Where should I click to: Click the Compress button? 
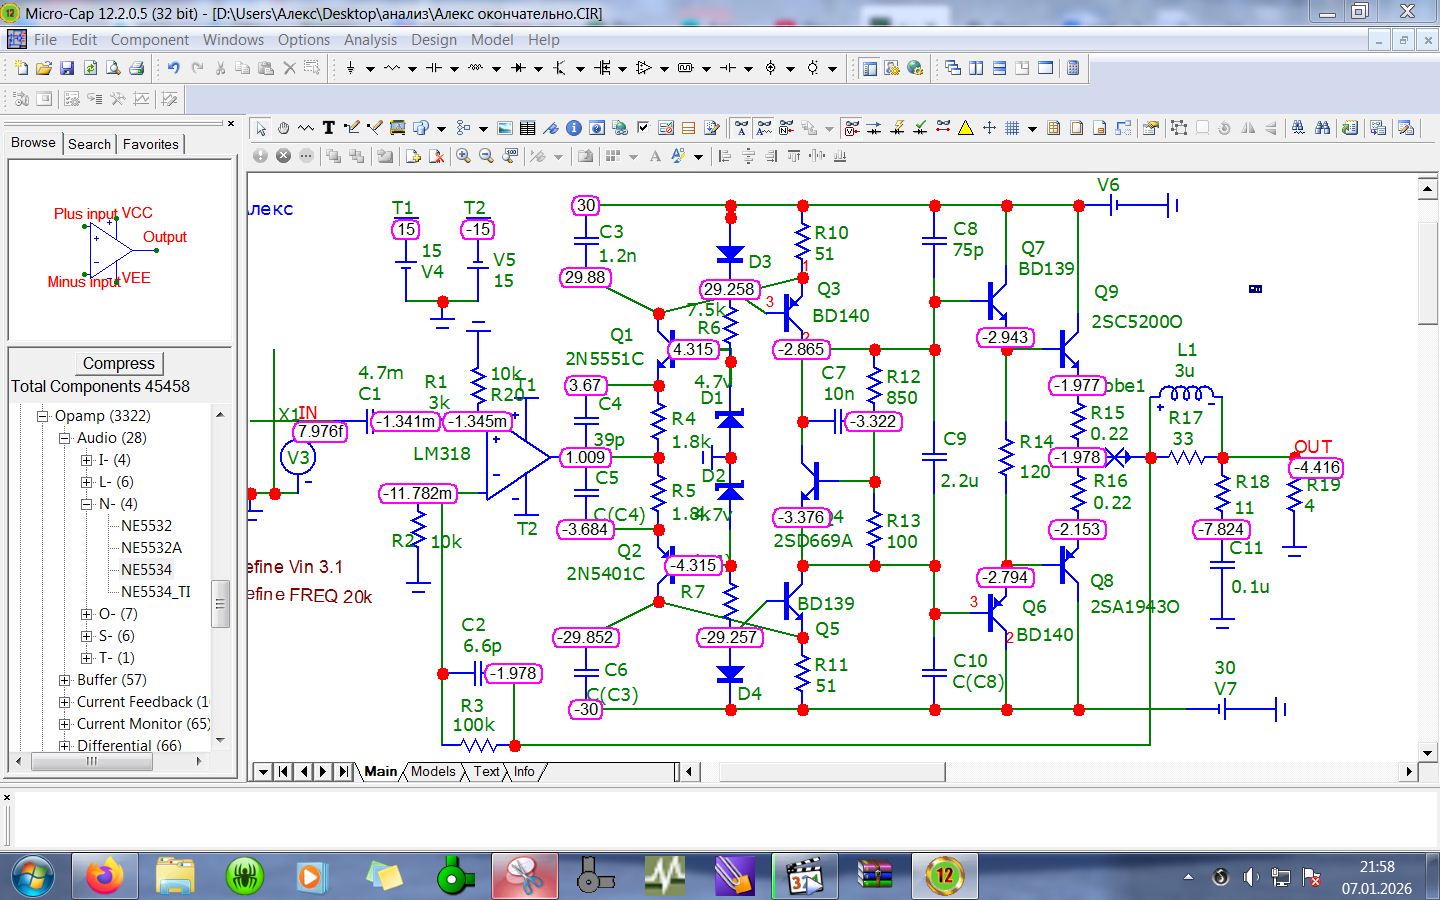coord(119,364)
